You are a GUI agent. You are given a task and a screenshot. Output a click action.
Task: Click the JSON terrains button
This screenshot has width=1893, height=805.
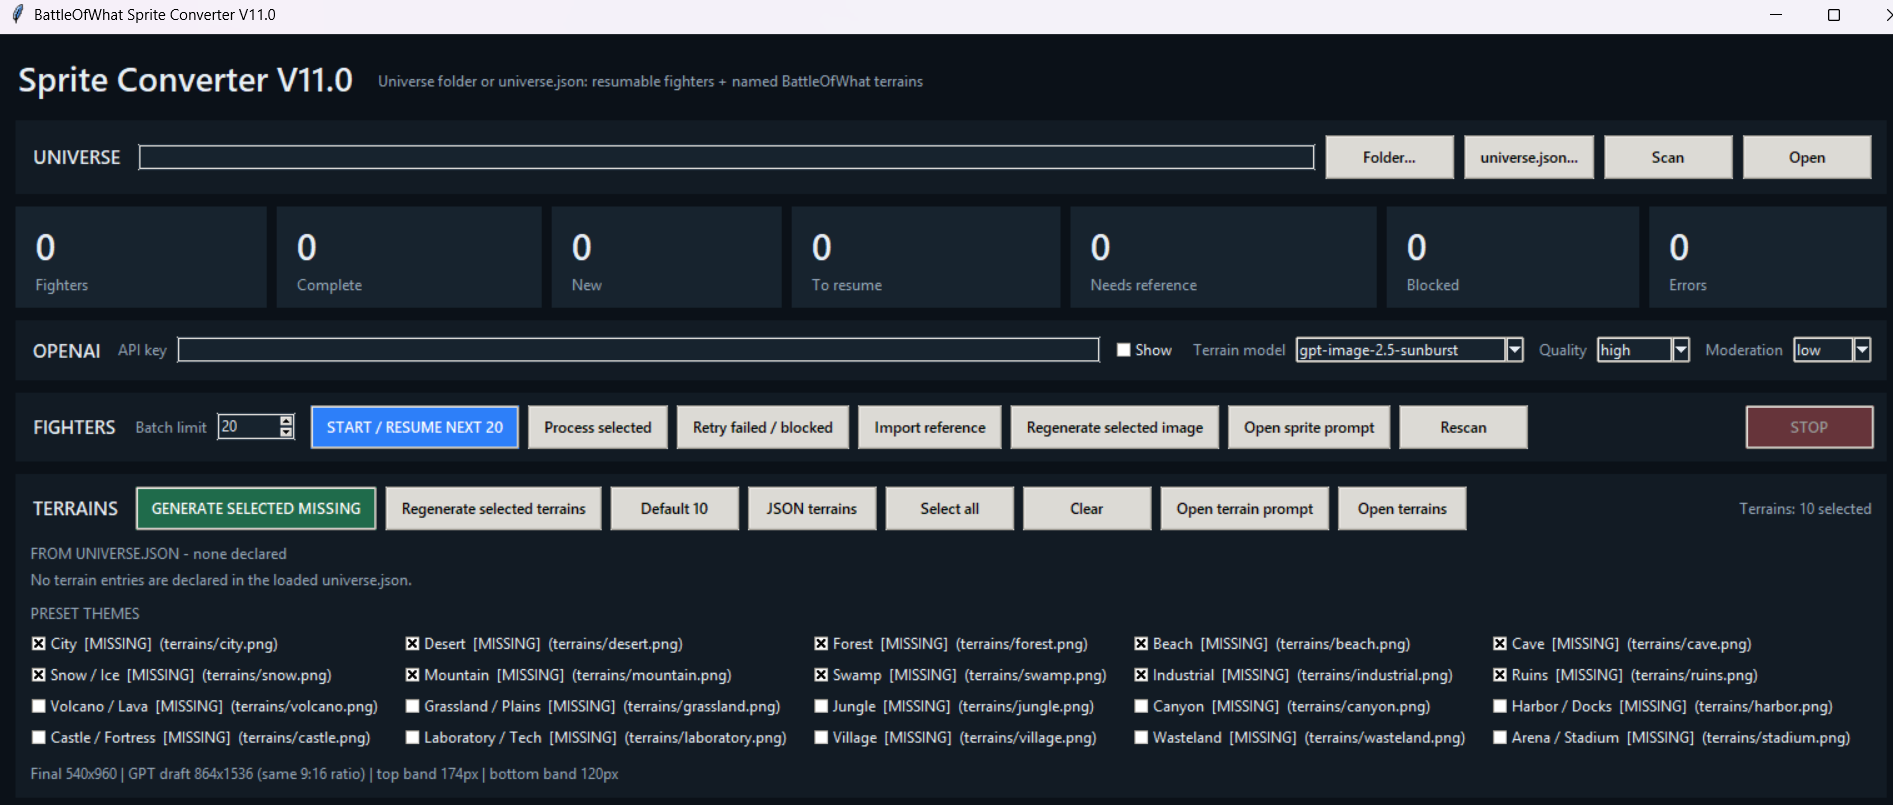[x=812, y=508]
